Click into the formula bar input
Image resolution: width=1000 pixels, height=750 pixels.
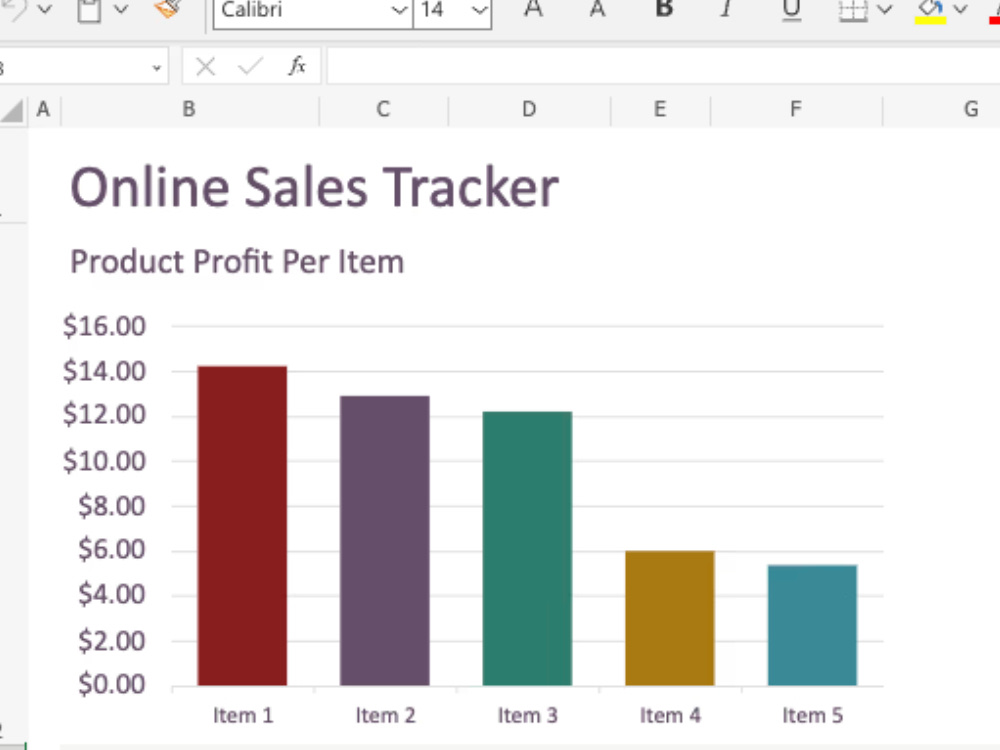tap(663, 66)
